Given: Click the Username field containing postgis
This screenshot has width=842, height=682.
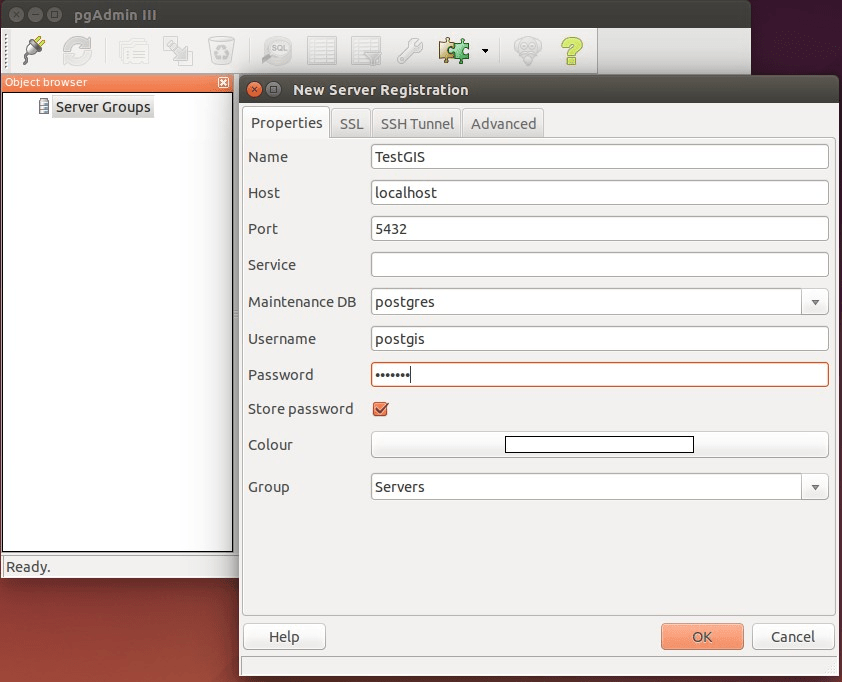Looking at the screenshot, I should [x=599, y=339].
